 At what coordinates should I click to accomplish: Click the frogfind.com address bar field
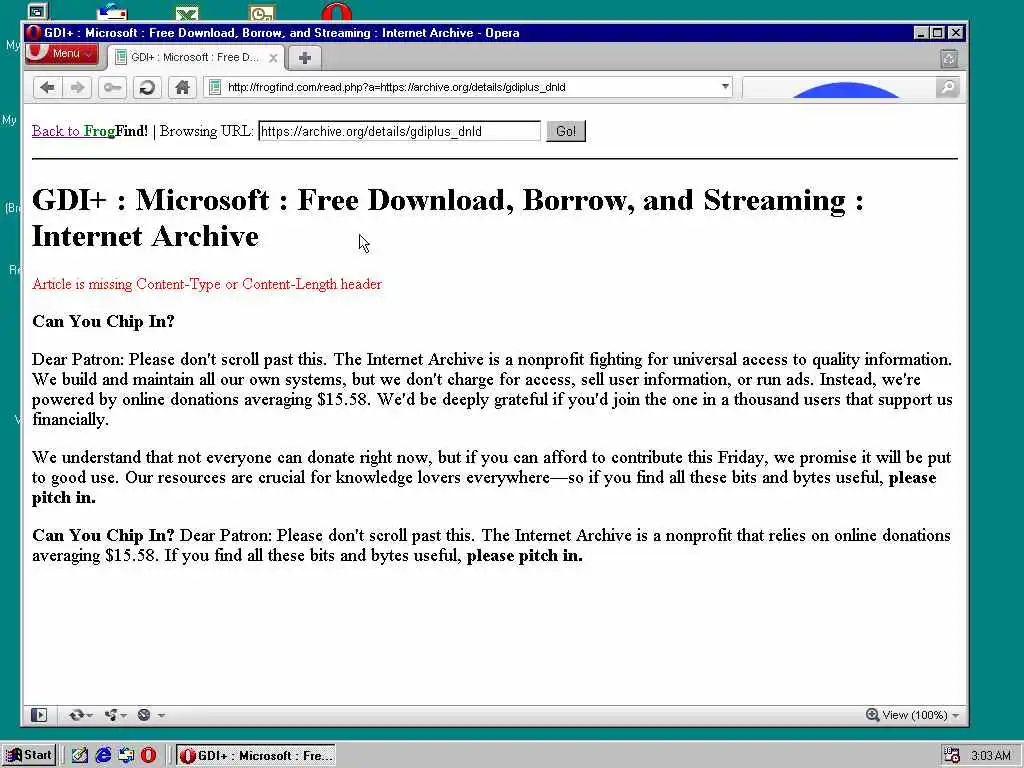(x=468, y=88)
